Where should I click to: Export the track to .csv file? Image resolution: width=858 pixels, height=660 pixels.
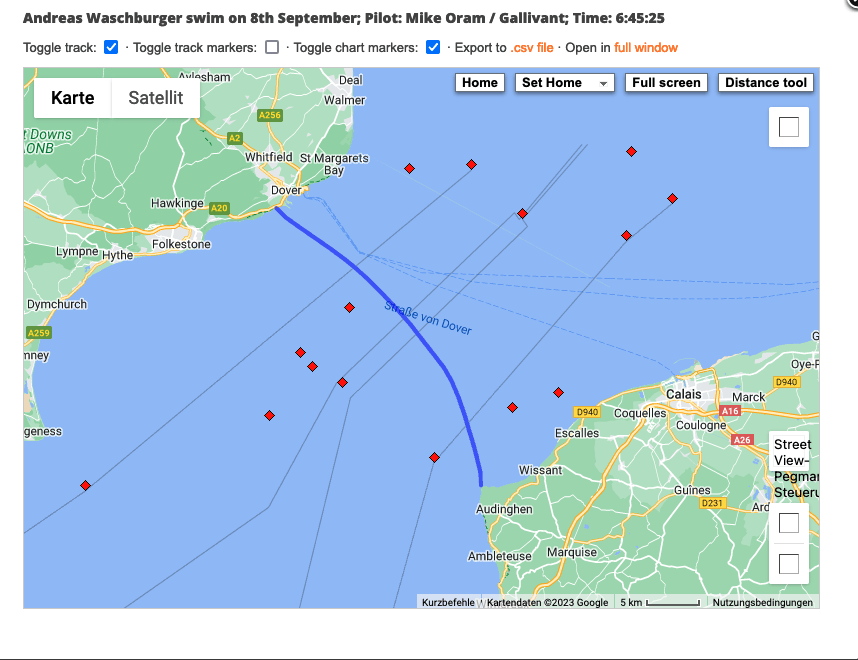coord(531,48)
